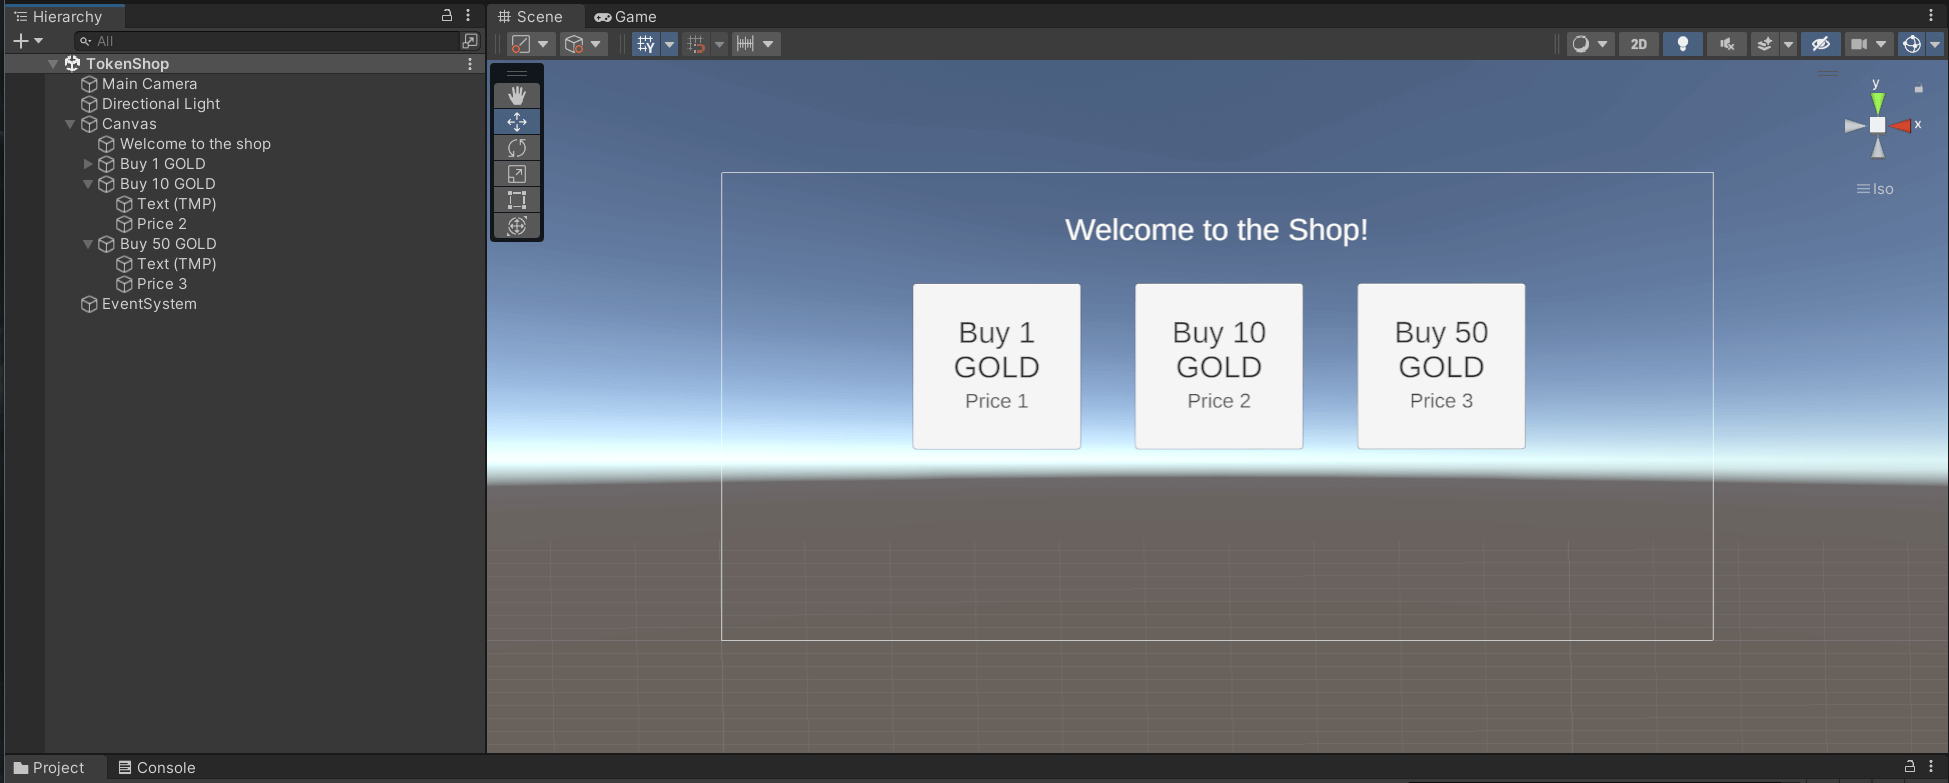Open the gizmos dropdown arrow

point(1935,44)
